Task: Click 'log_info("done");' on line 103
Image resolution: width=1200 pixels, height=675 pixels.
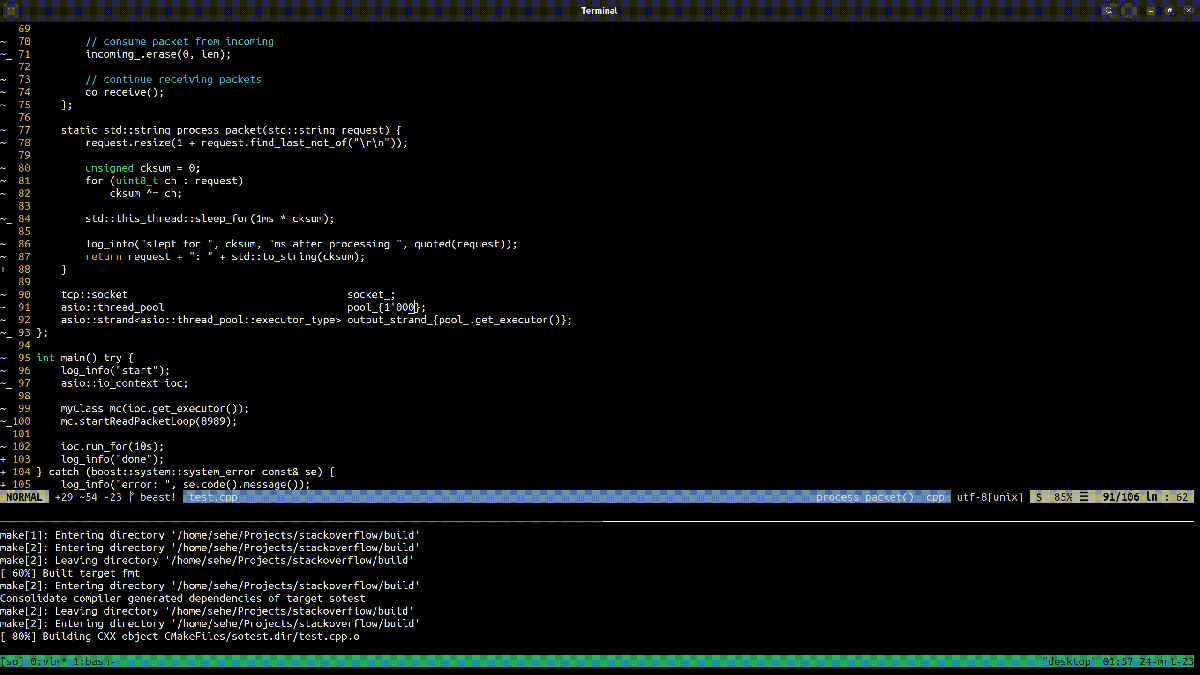Action: [x=112, y=459]
